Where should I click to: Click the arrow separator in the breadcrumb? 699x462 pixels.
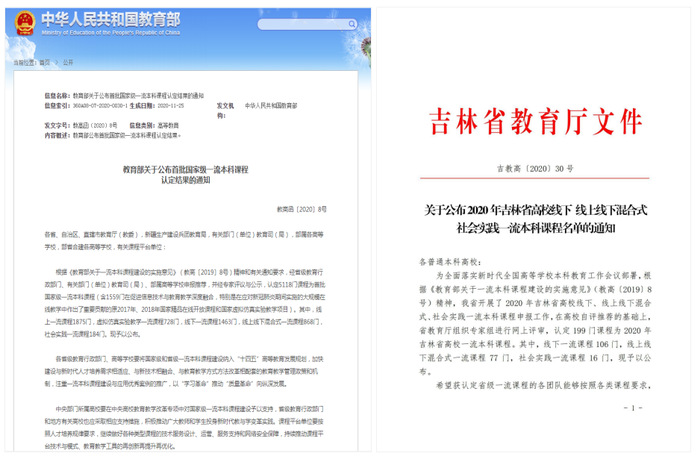56,62
